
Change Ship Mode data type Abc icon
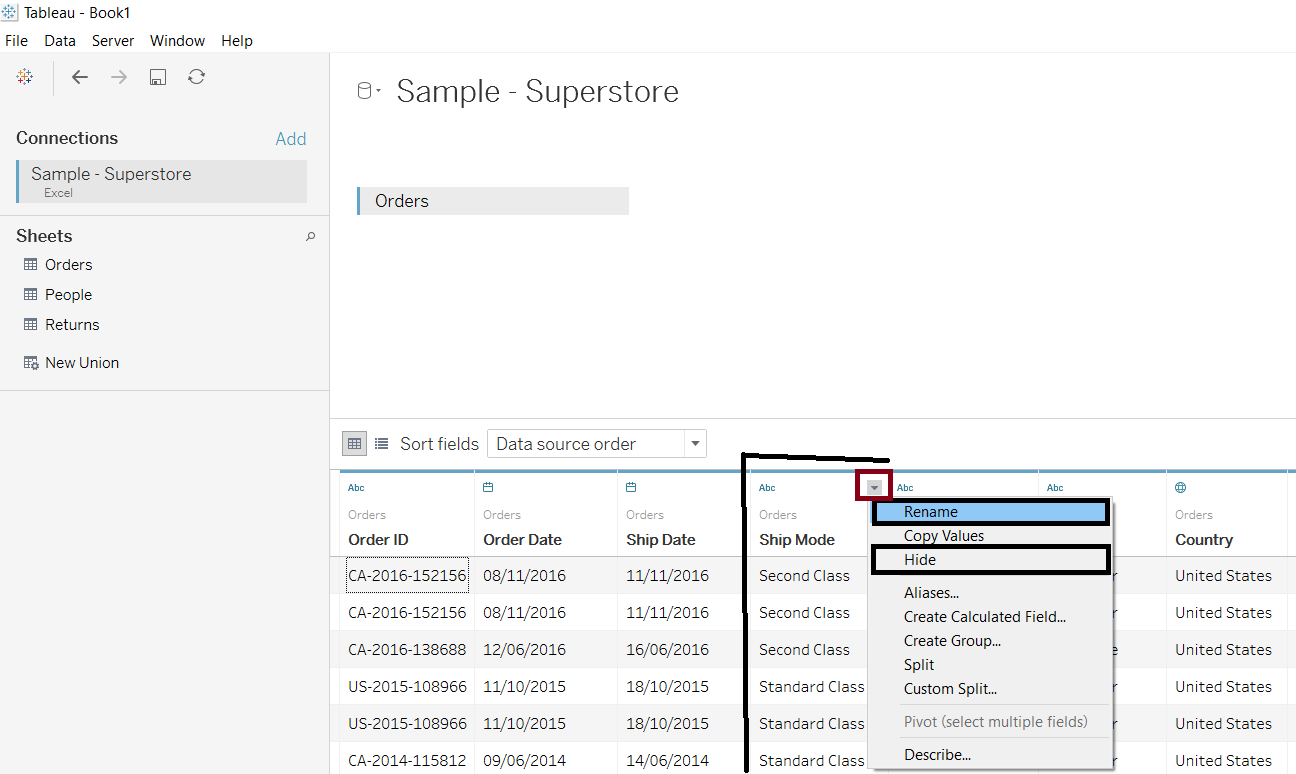coord(767,488)
